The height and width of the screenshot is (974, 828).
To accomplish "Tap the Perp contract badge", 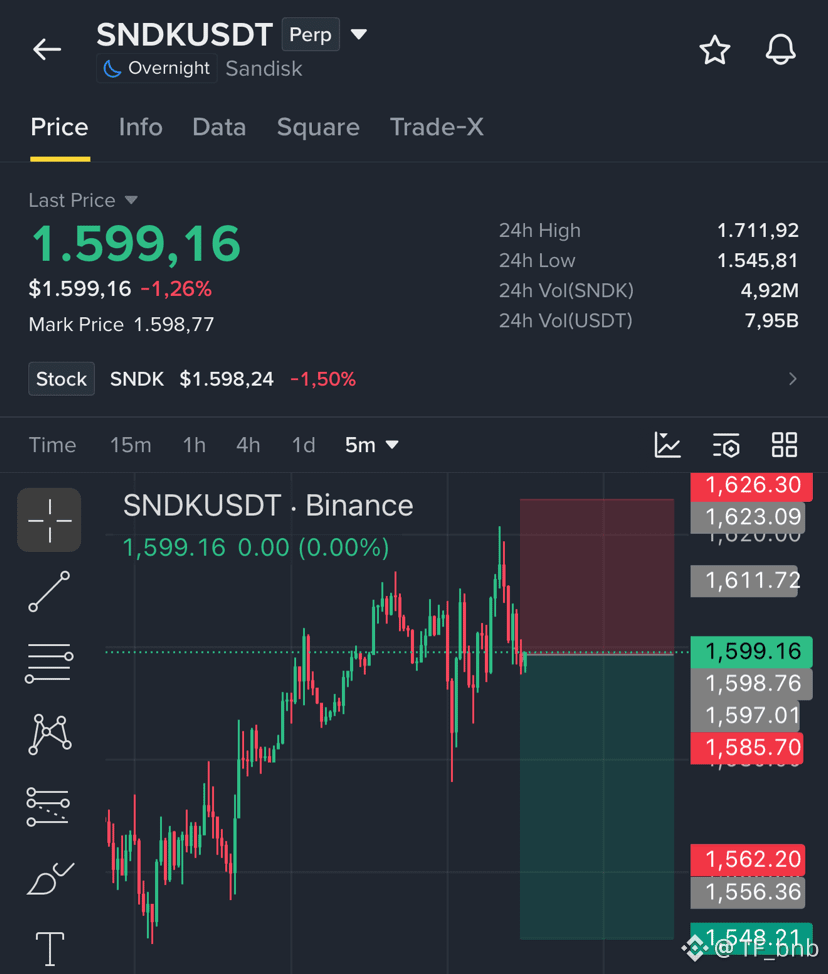I will tap(311, 34).
